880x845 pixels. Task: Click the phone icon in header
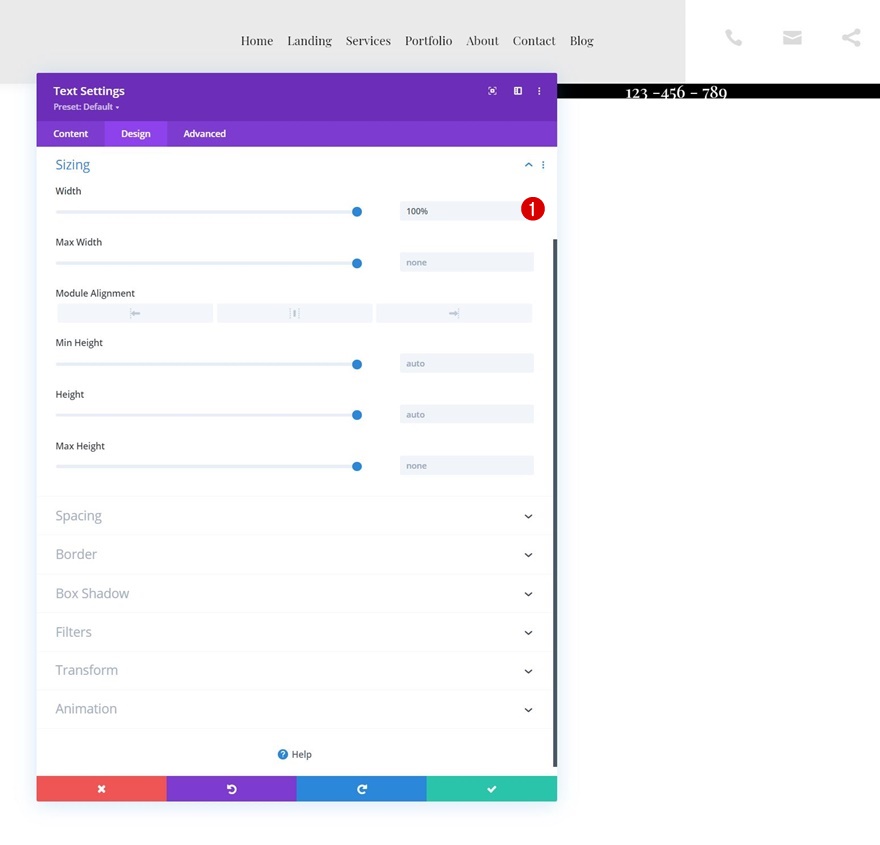tap(734, 38)
